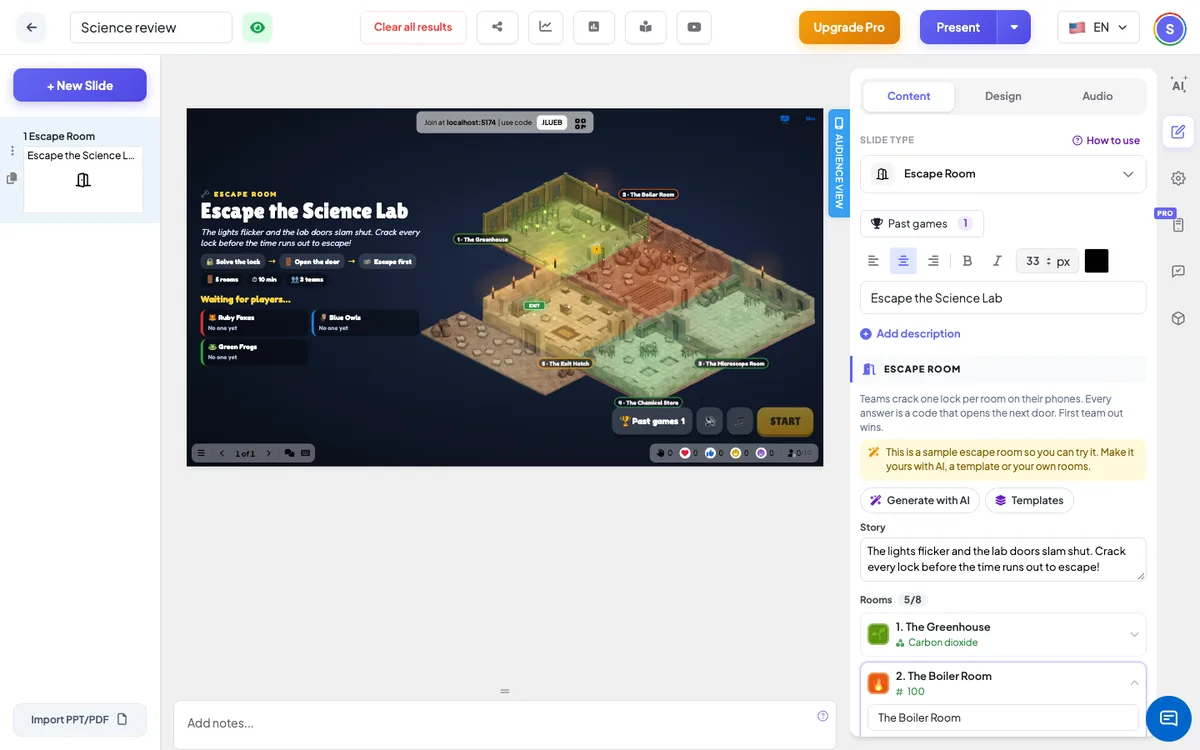Image resolution: width=1200 pixels, height=750 pixels.
Task: Click the Story text area
Action: click(x=1003, y=559)
